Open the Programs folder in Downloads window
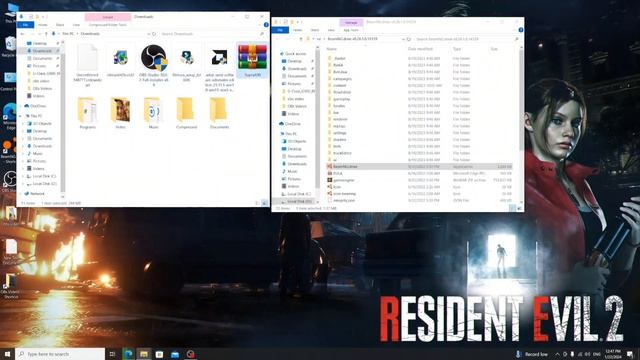The image size is (640, 360). coord(87,113)
